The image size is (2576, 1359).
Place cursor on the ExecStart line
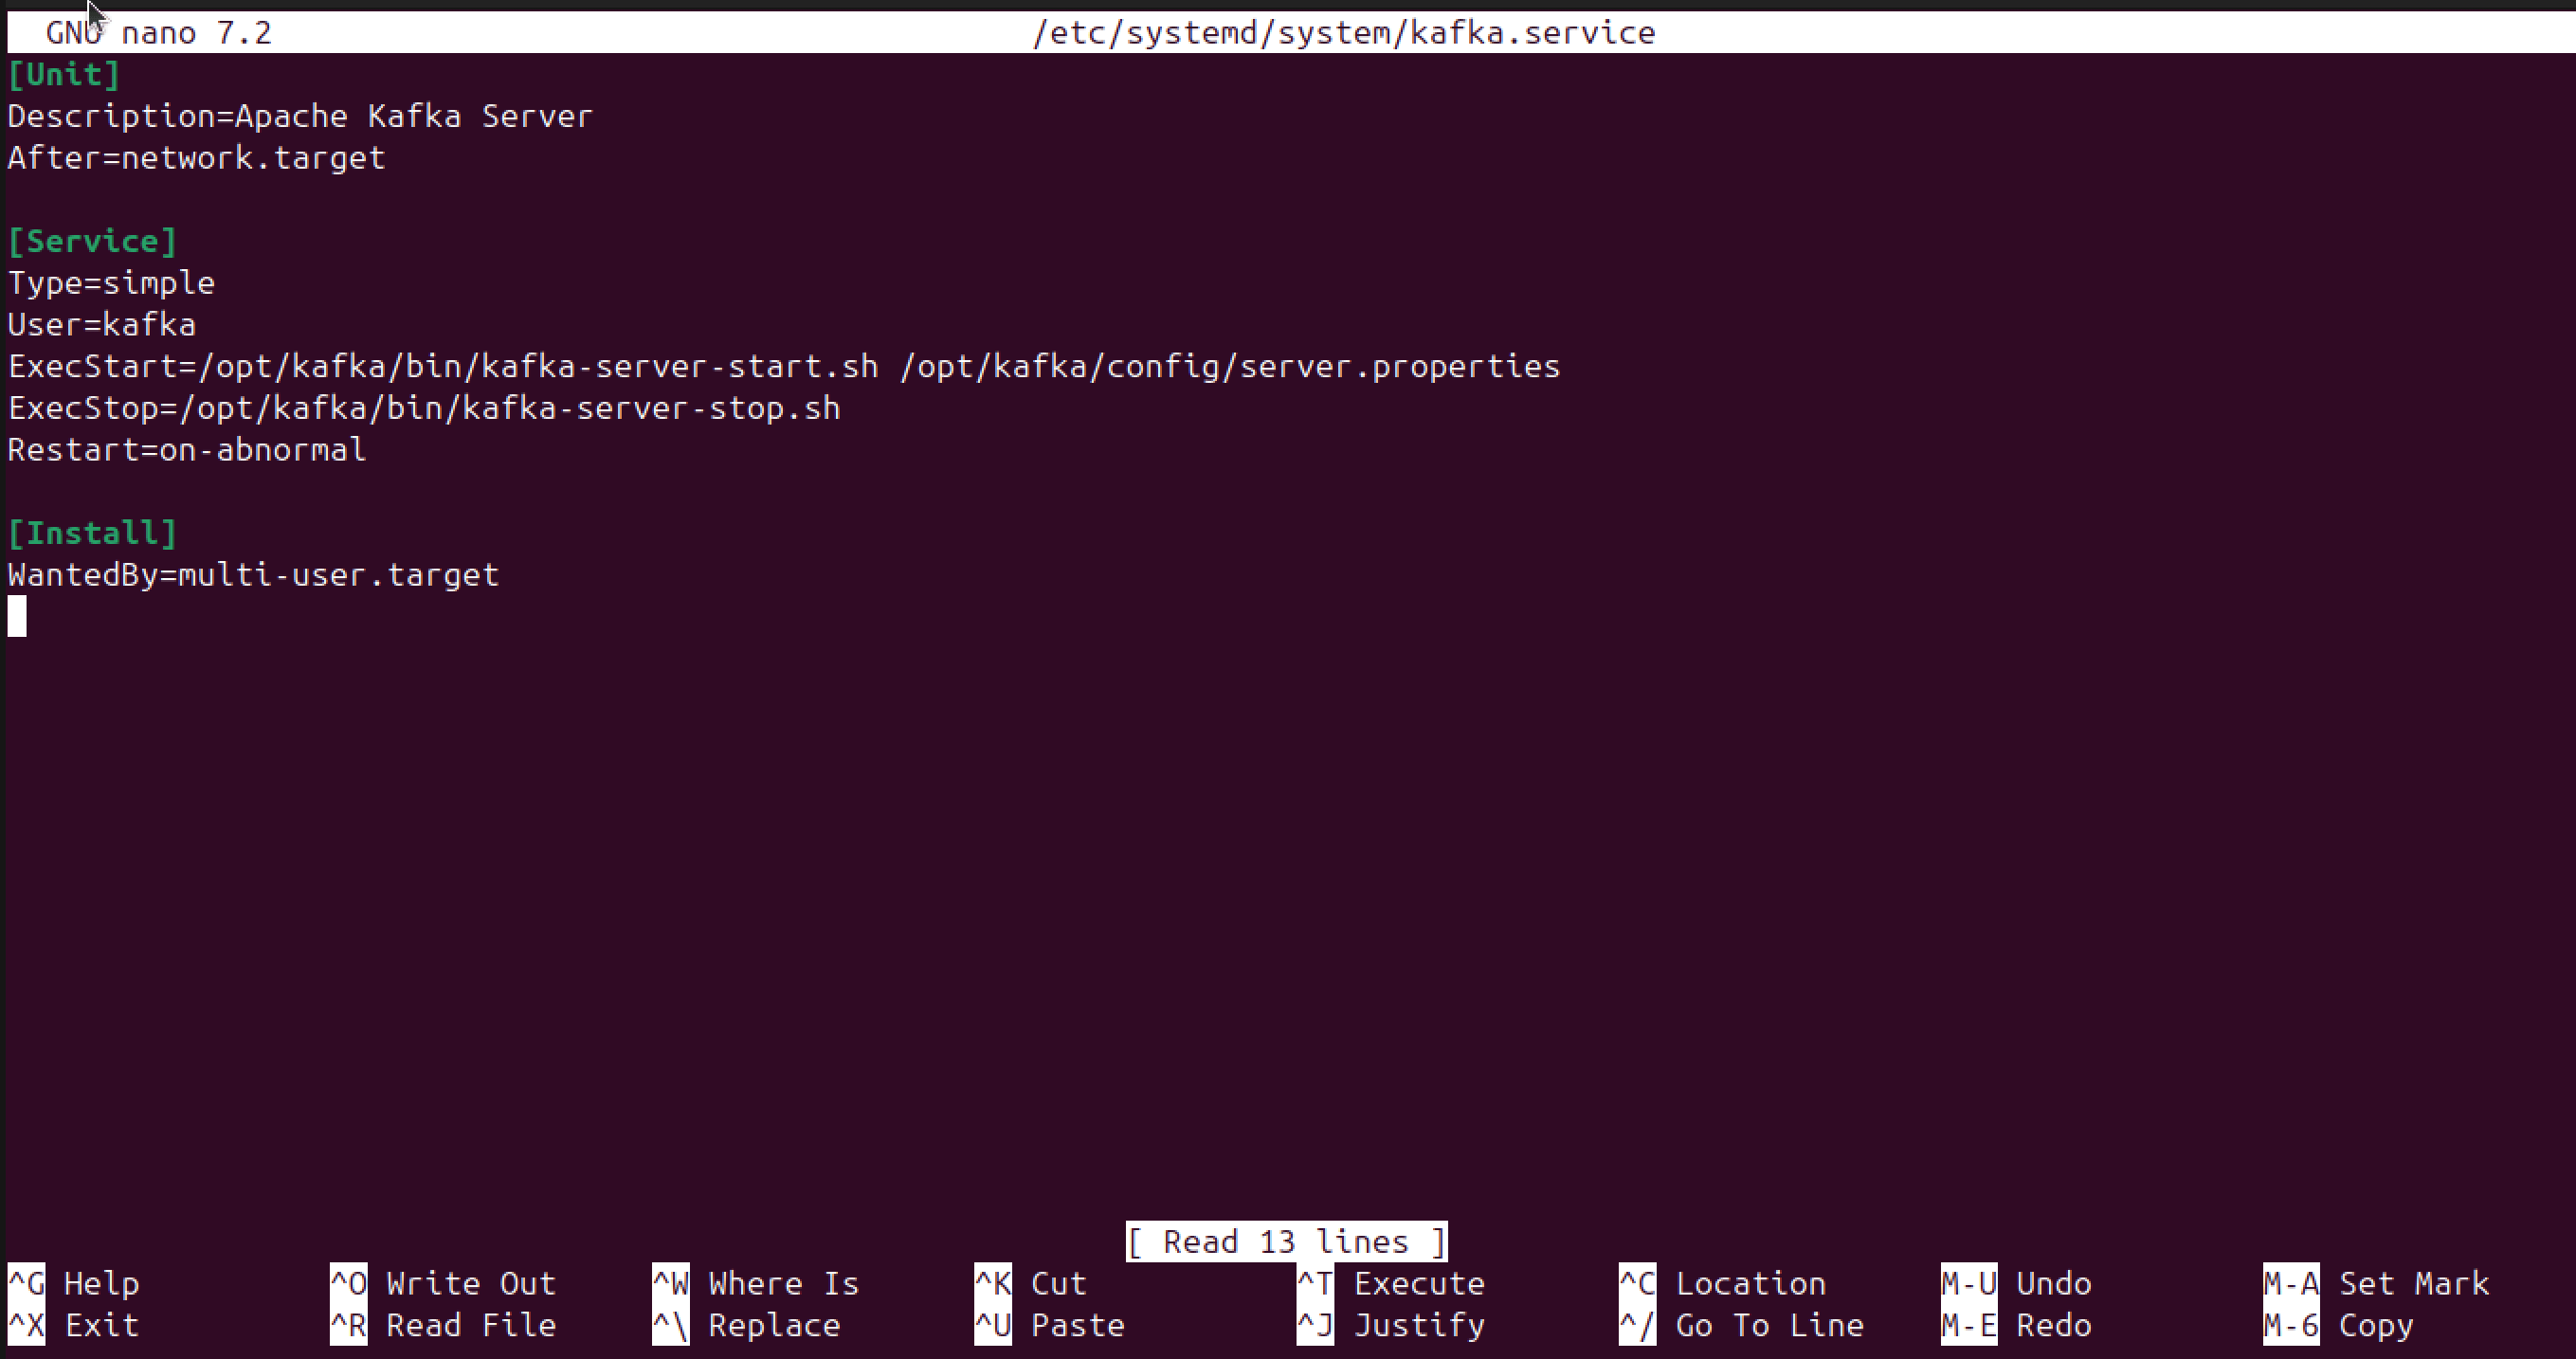783,366
